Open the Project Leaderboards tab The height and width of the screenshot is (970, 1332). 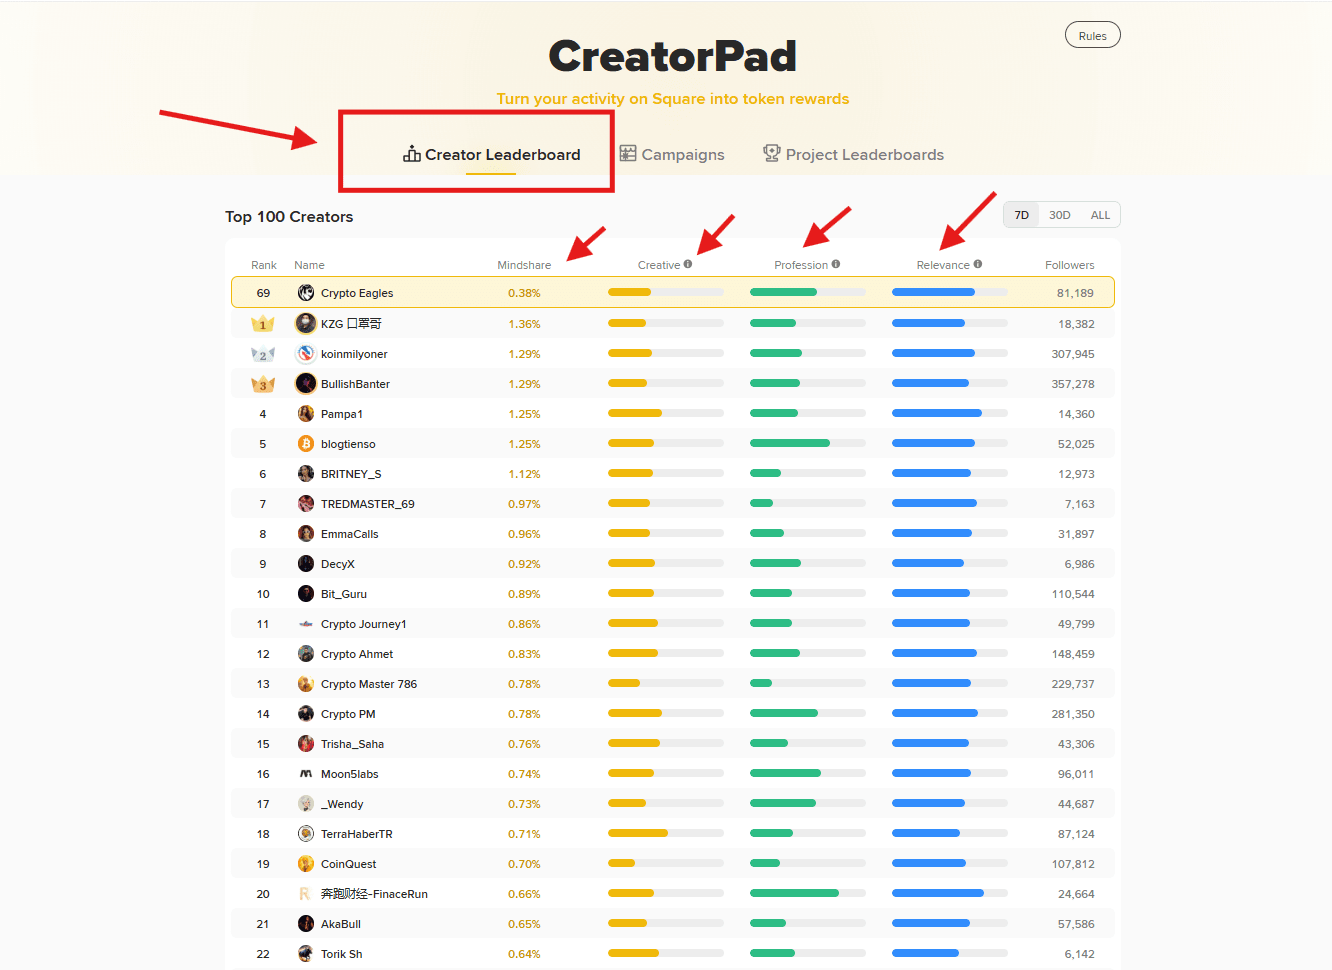click(x=853, y=154)
